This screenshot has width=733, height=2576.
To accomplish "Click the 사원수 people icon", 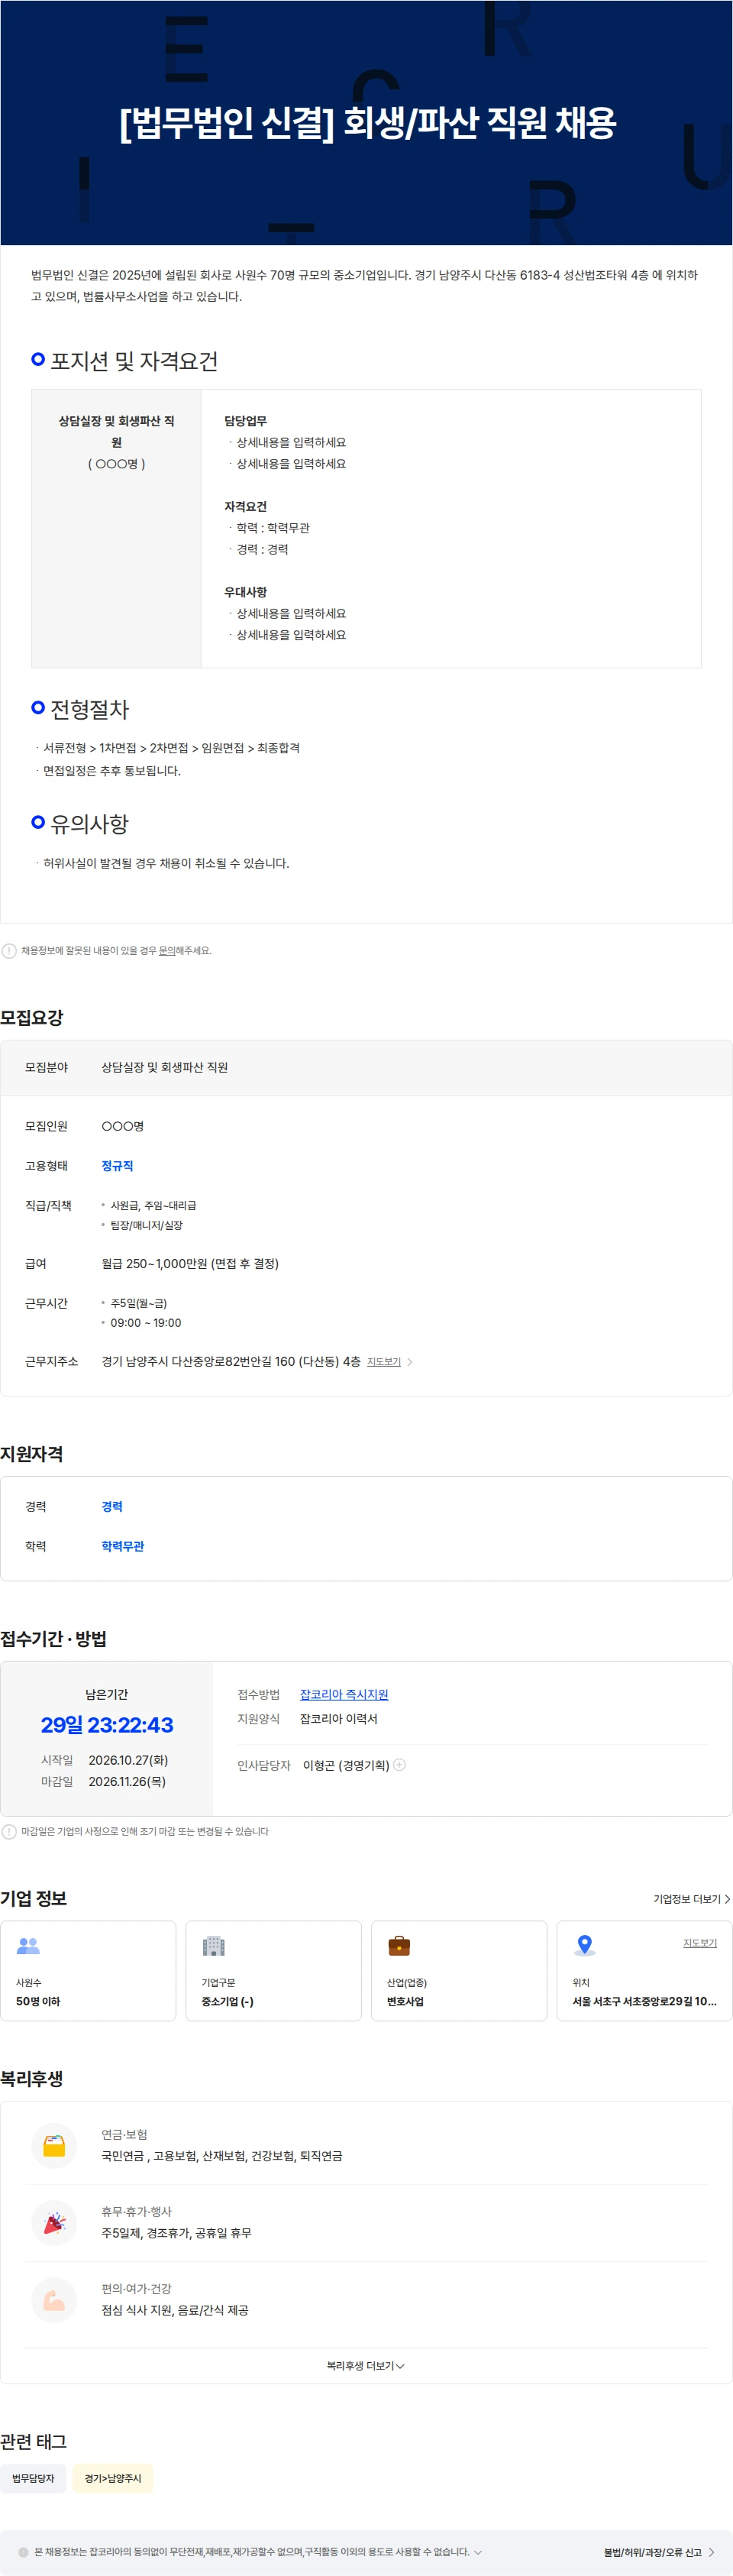I will [x=28, y=1946].
